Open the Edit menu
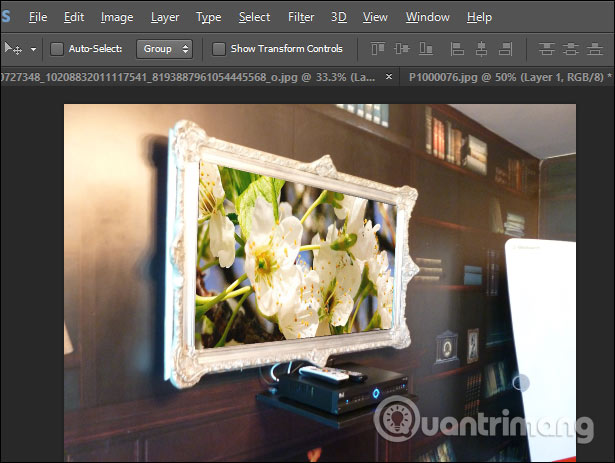This screenshot has width=615, height=463. point(74,17)
